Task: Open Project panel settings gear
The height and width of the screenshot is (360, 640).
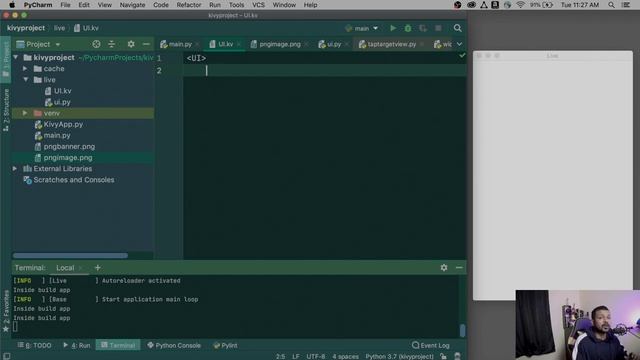Action: pos(131,44)
